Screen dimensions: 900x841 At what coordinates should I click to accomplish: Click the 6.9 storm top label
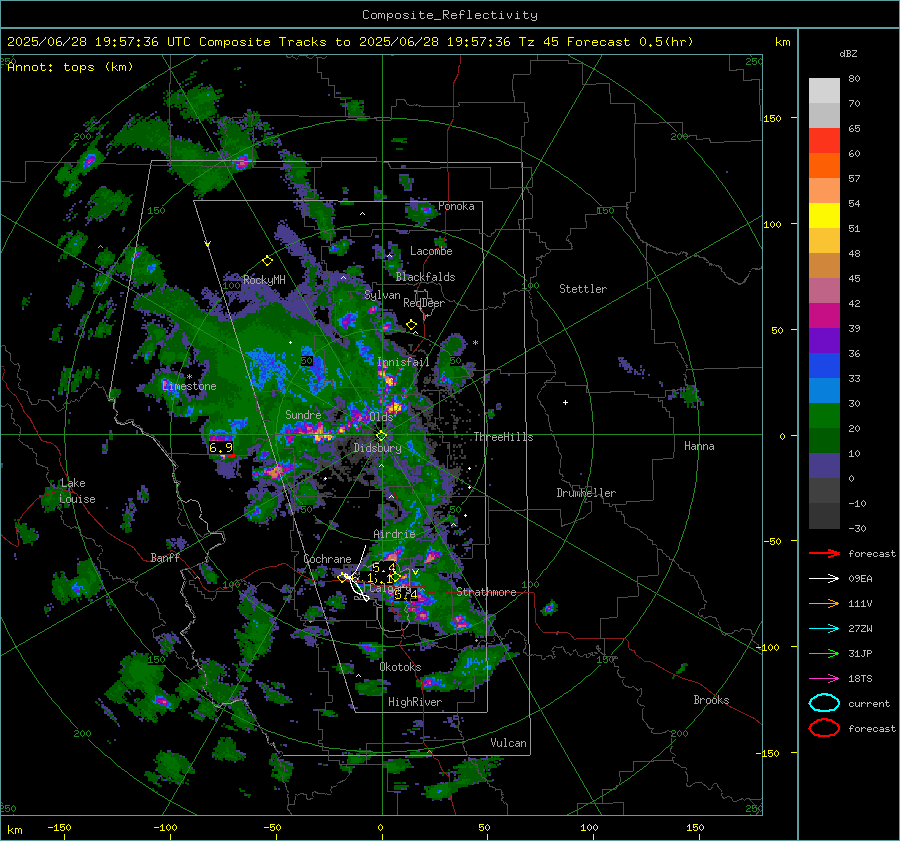point(221,448)
